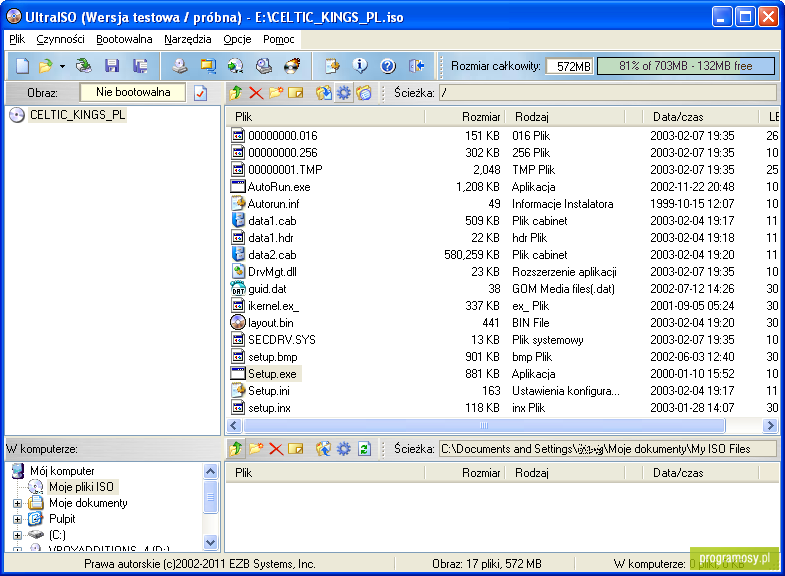
Task: Click the Extract icon in the ISO pane toolbar
Action: (x=323, y=93)
